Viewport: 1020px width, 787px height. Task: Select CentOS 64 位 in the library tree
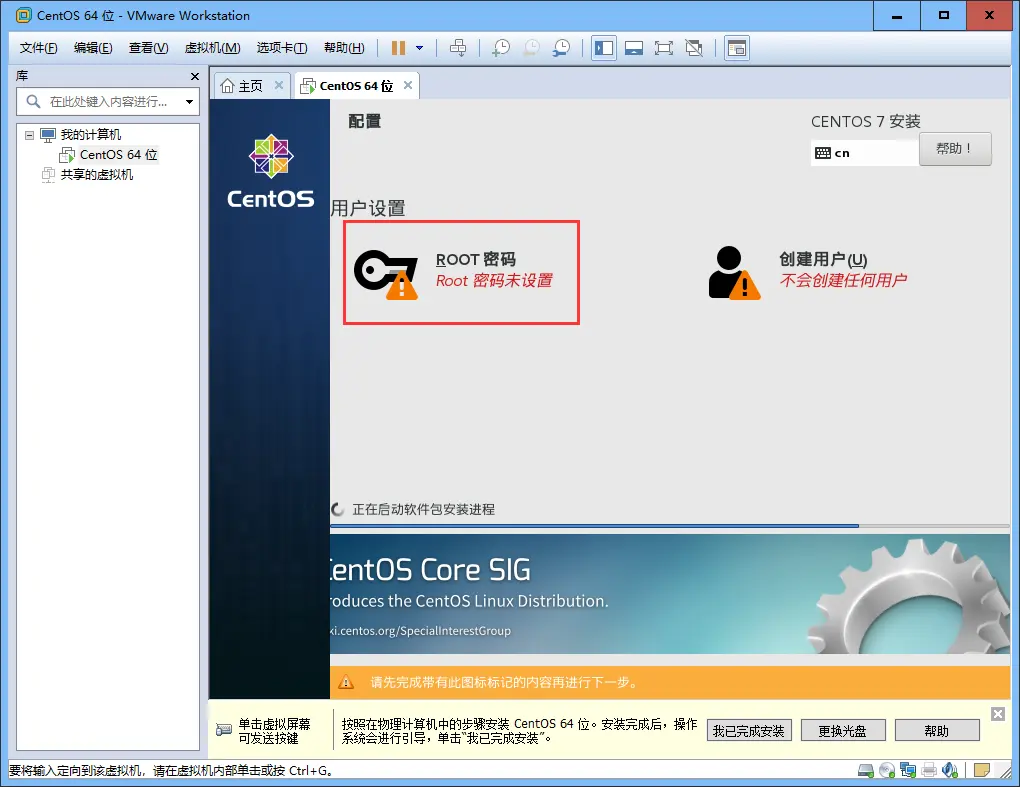pos(118,155)
